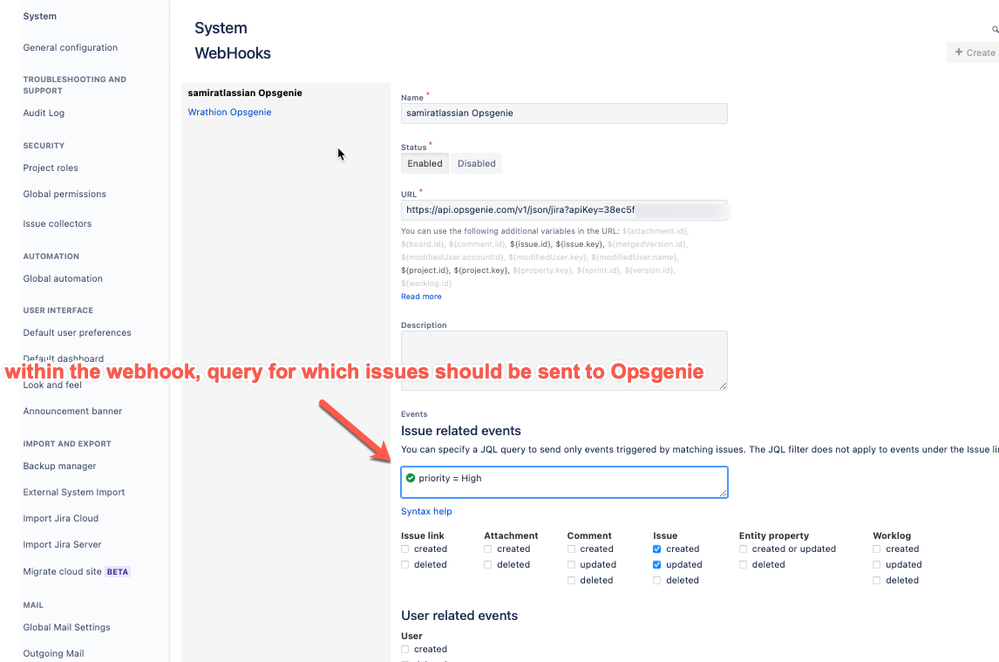Check Worklog created checkbox
Screen dimensions: 999x662
[x=877, y=549]
